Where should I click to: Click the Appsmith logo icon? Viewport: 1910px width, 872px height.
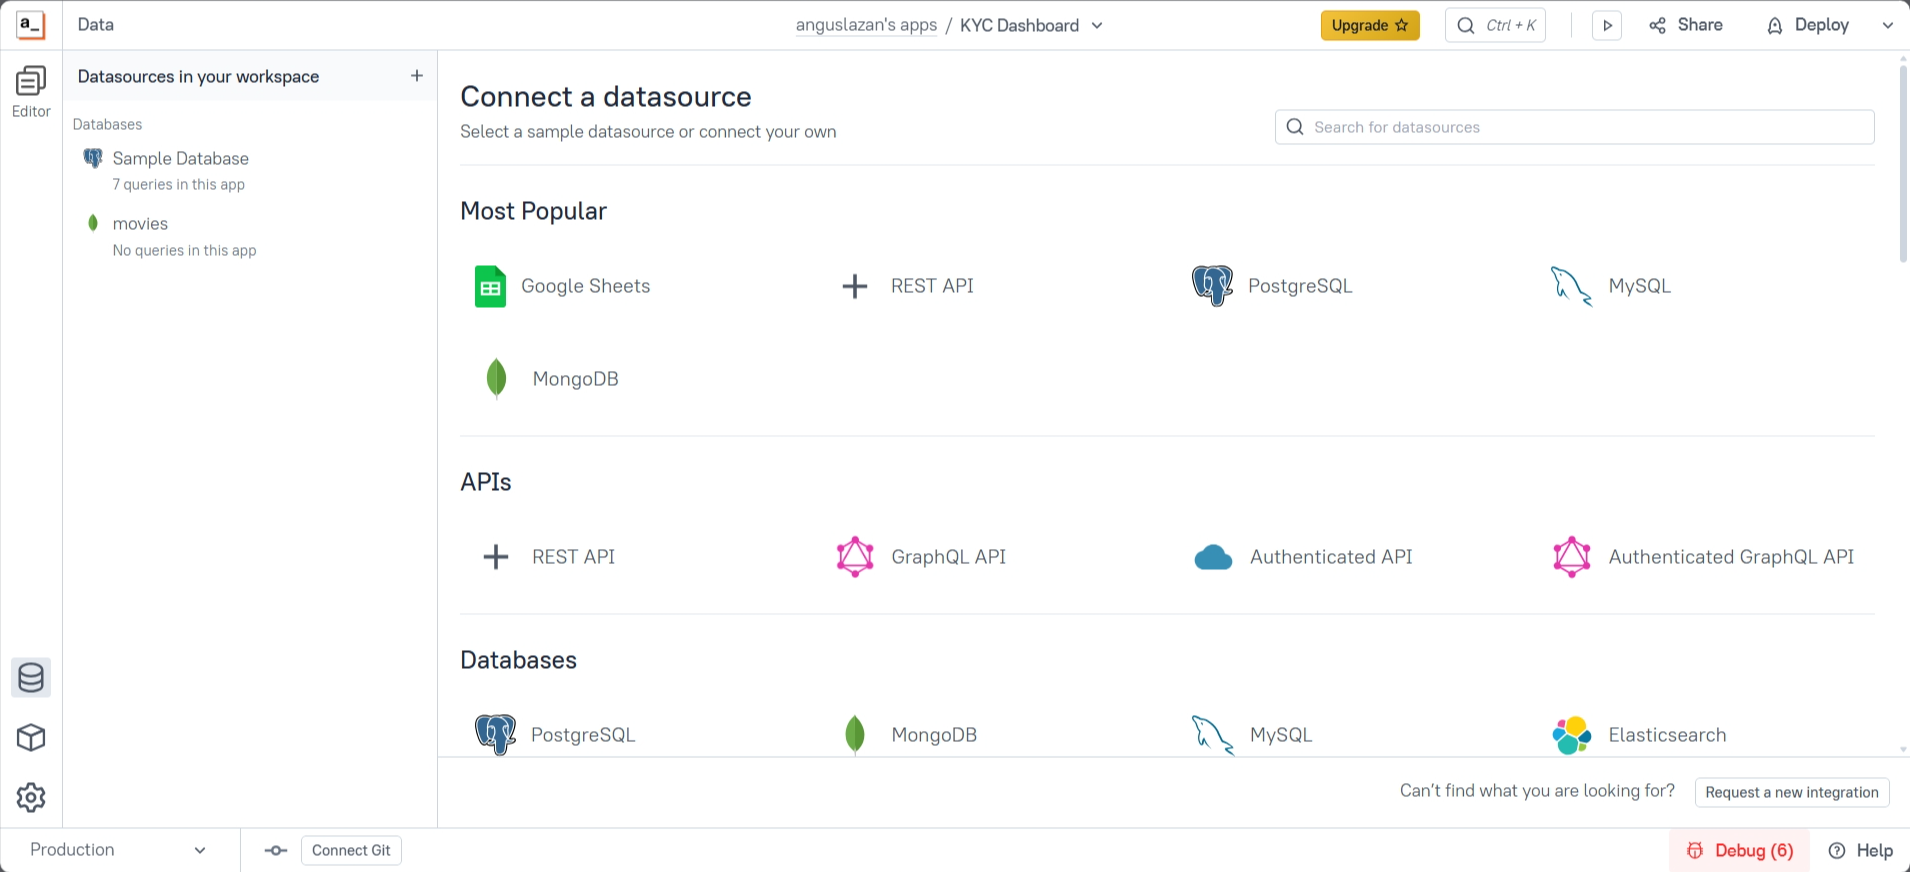[x=31, y=25]
